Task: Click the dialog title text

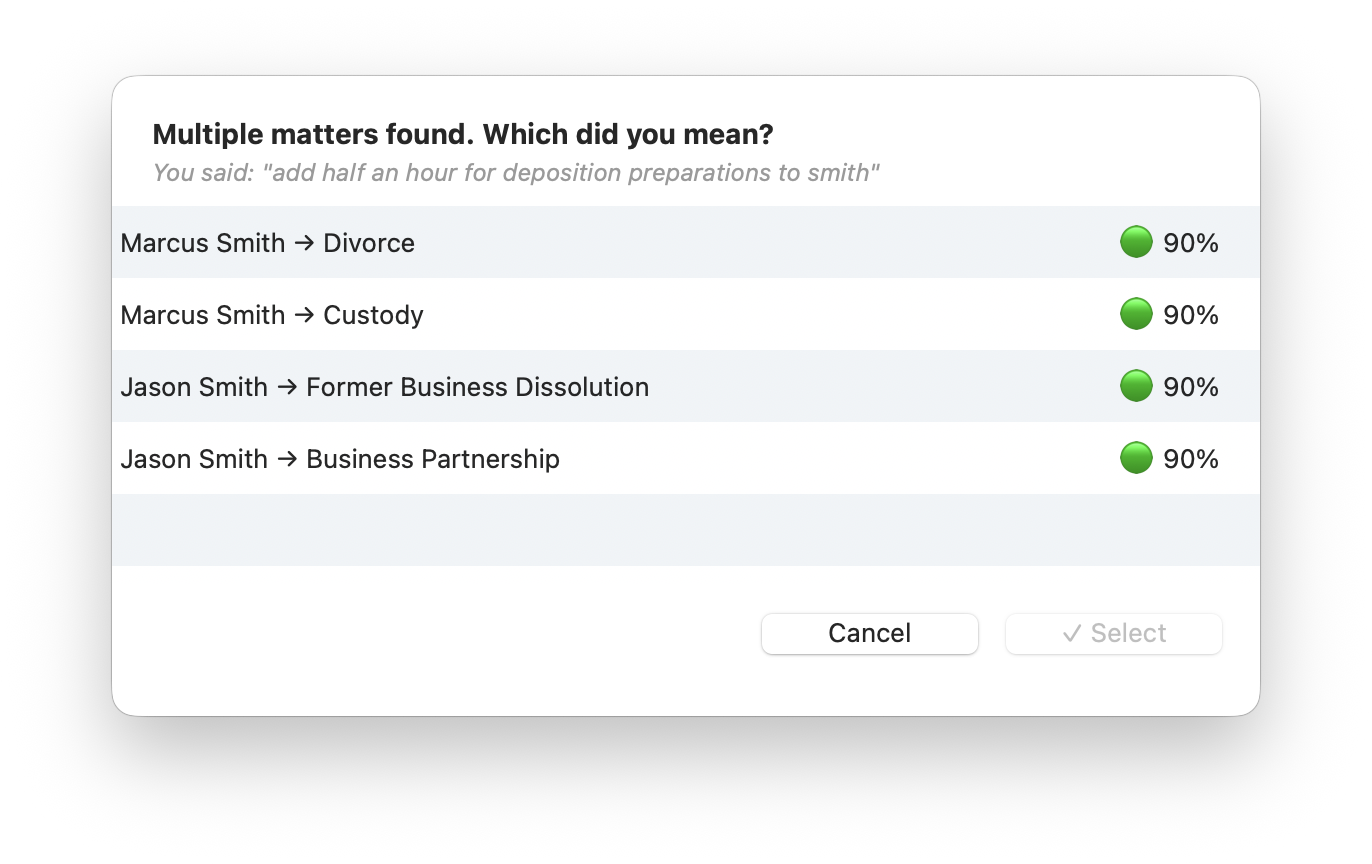Action: [x=462, y=134]
